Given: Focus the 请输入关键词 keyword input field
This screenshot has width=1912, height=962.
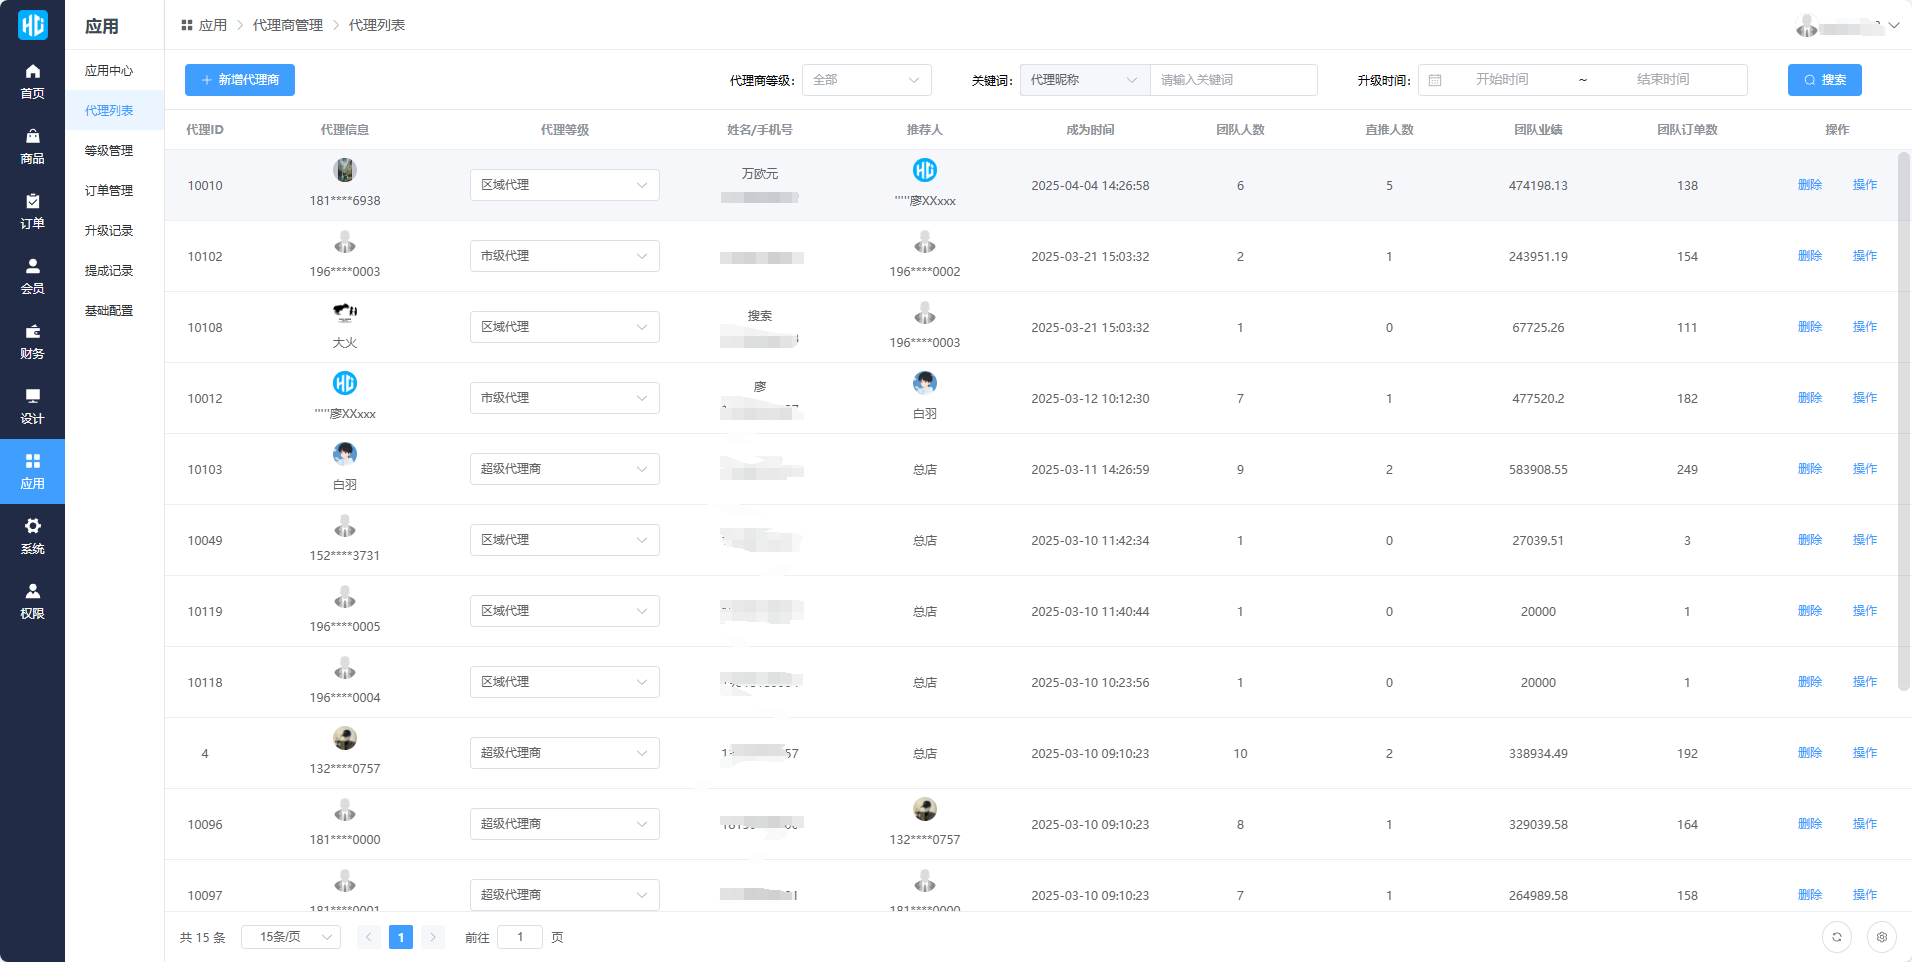Looking at the screenshot, I should 1233,80.
